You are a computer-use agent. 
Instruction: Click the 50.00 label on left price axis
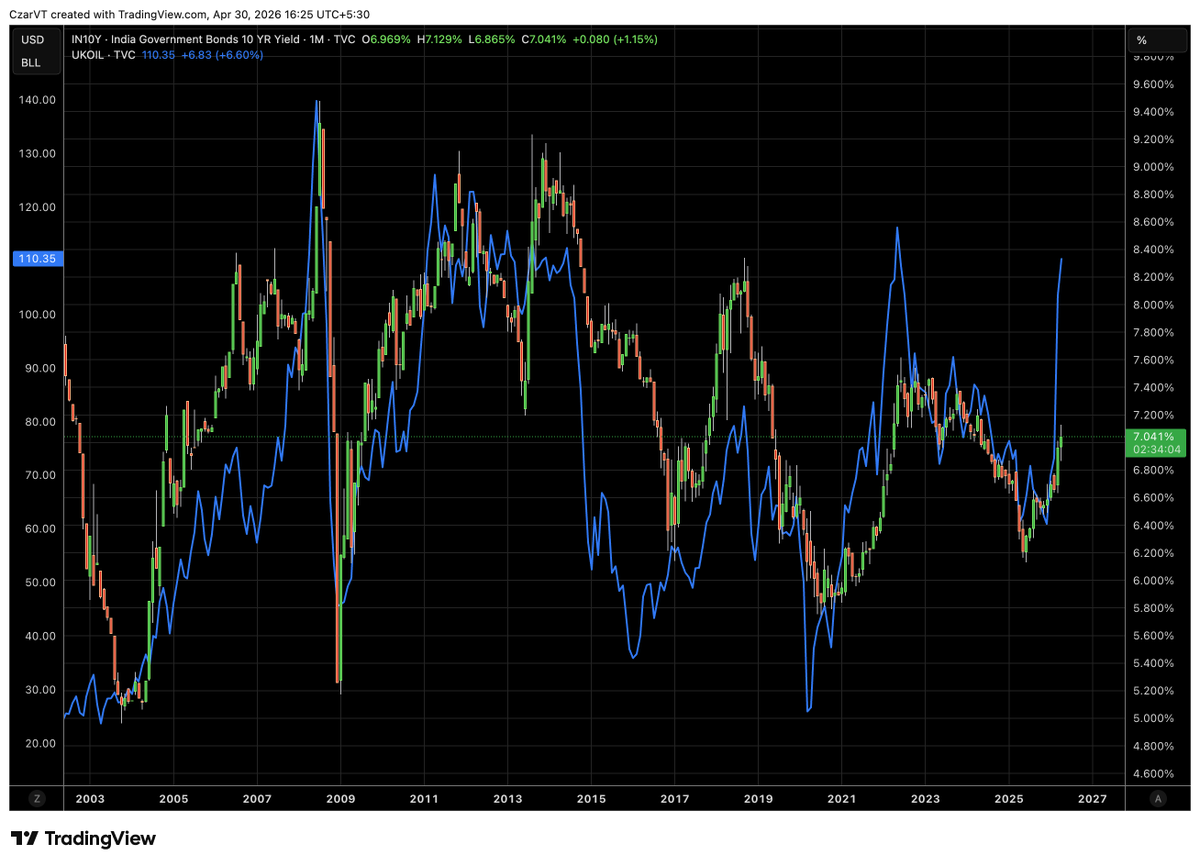[x=40, y=582]
